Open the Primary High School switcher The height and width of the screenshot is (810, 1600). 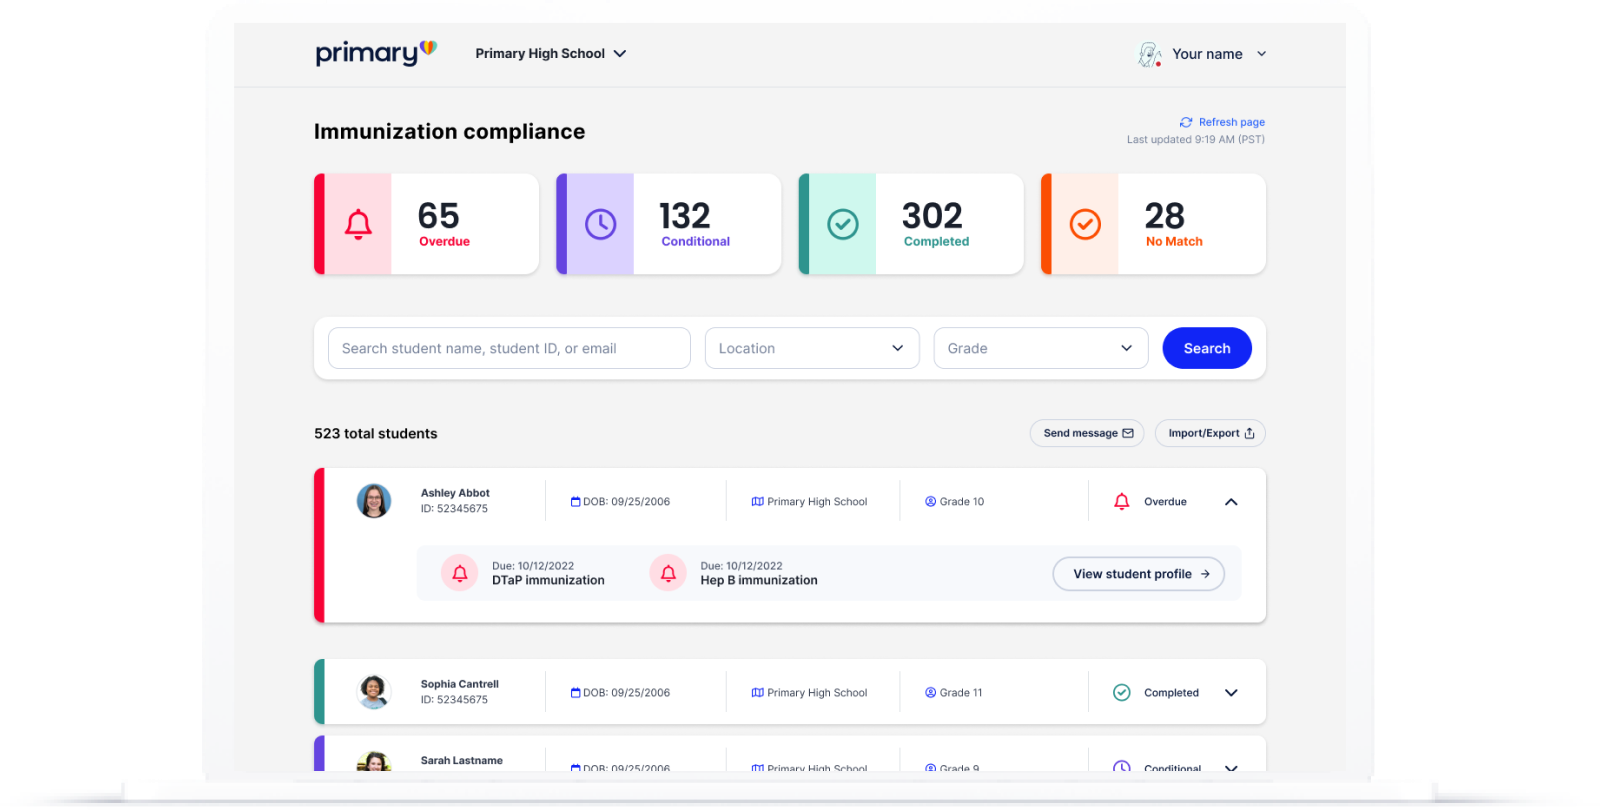tap(551, 54)
